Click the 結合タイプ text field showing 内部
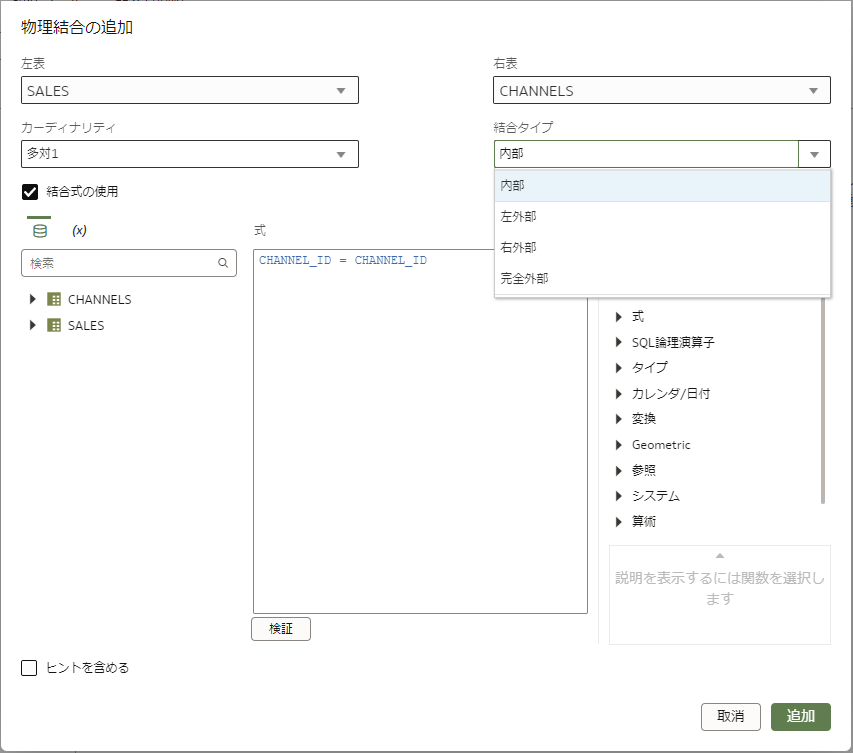Screen dimensions: 853x753 646,154
